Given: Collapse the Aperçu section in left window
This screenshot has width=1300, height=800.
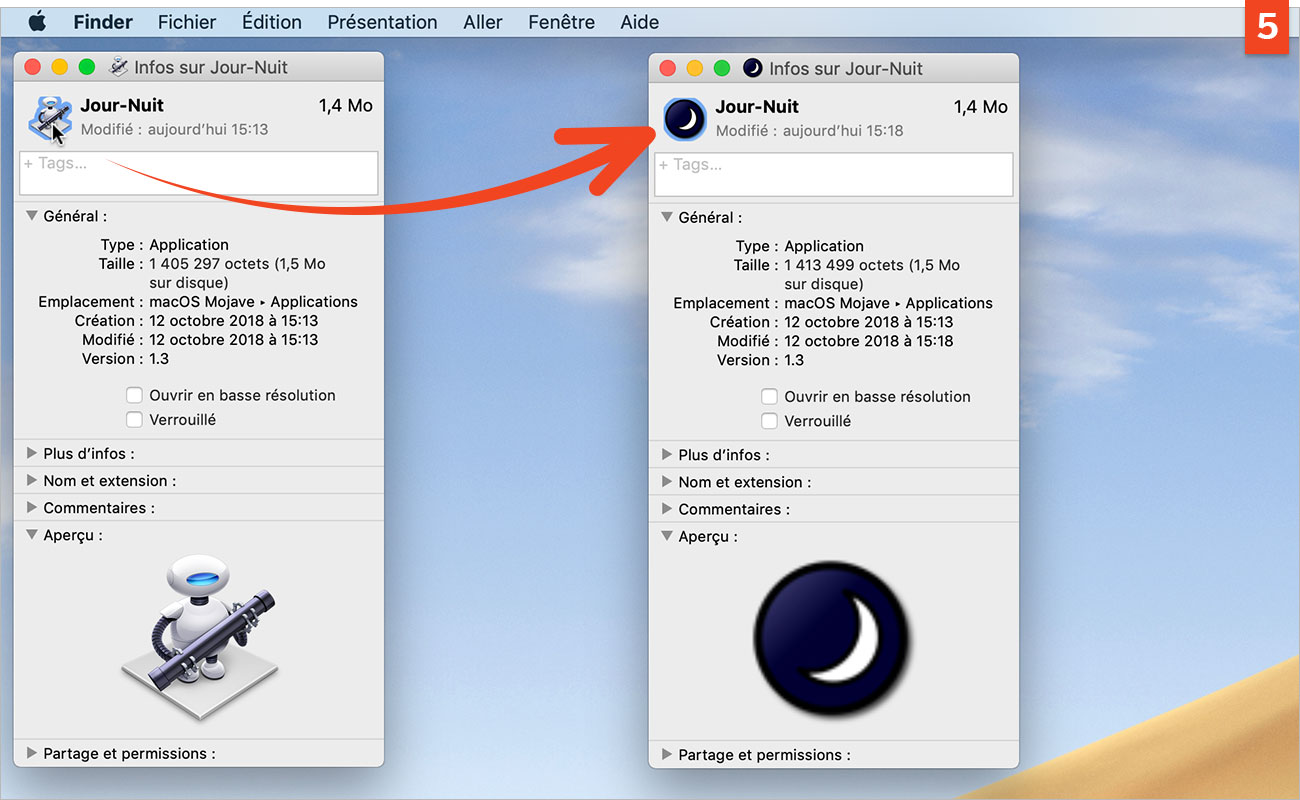Looking at the screenshot, I should click(32, 535).
